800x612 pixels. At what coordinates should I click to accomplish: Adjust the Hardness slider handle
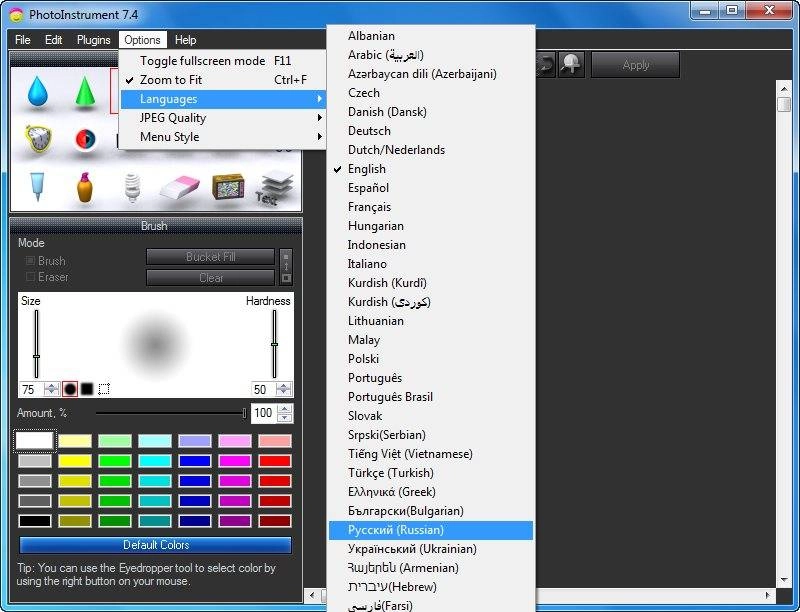[x=274, y=345]
